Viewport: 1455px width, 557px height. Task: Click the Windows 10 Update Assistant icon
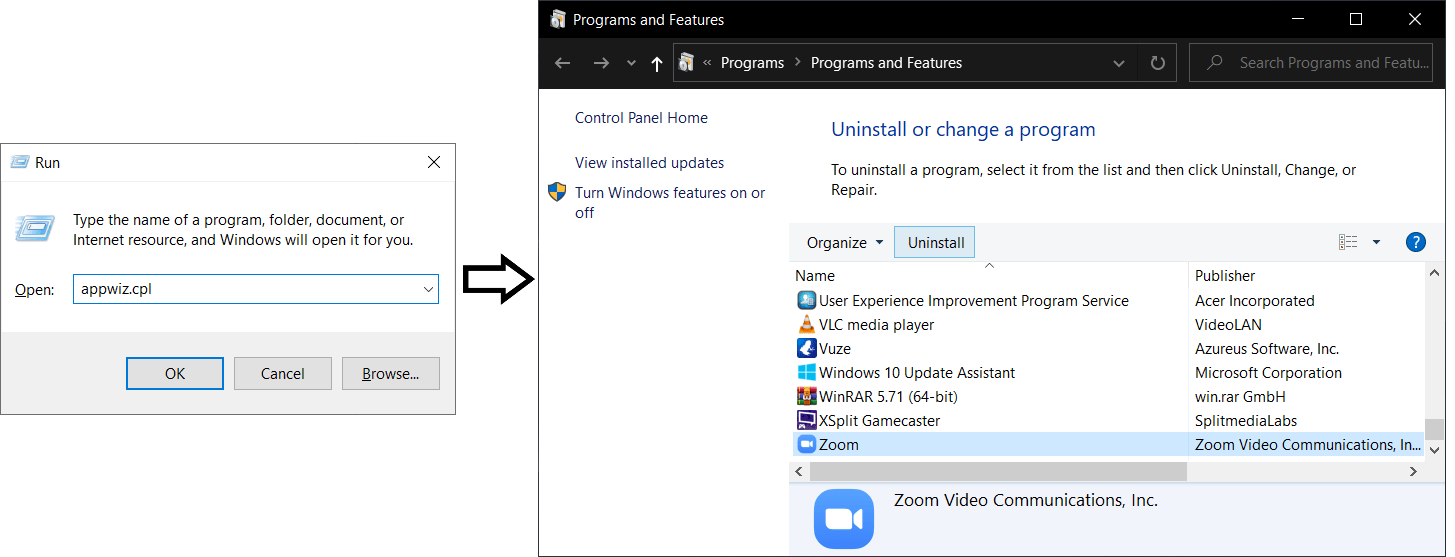click(806, 372)
